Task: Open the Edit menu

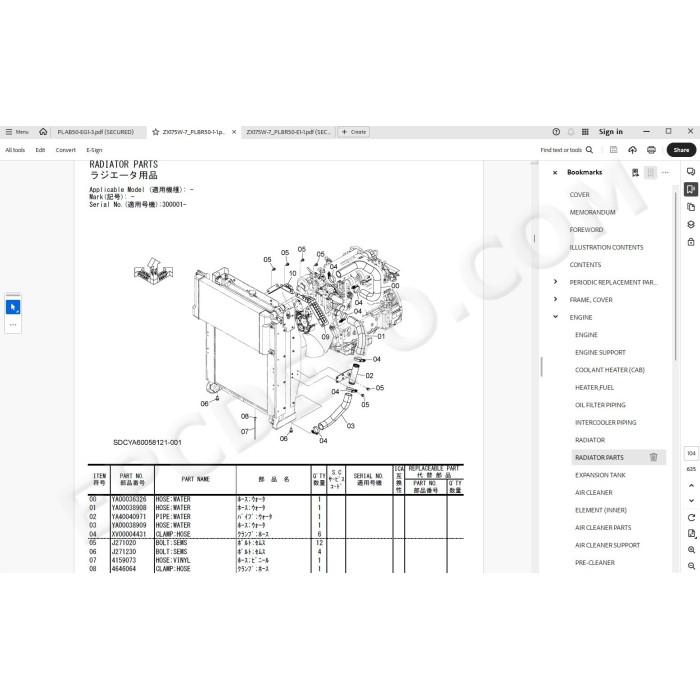Action: pos(40,150)
